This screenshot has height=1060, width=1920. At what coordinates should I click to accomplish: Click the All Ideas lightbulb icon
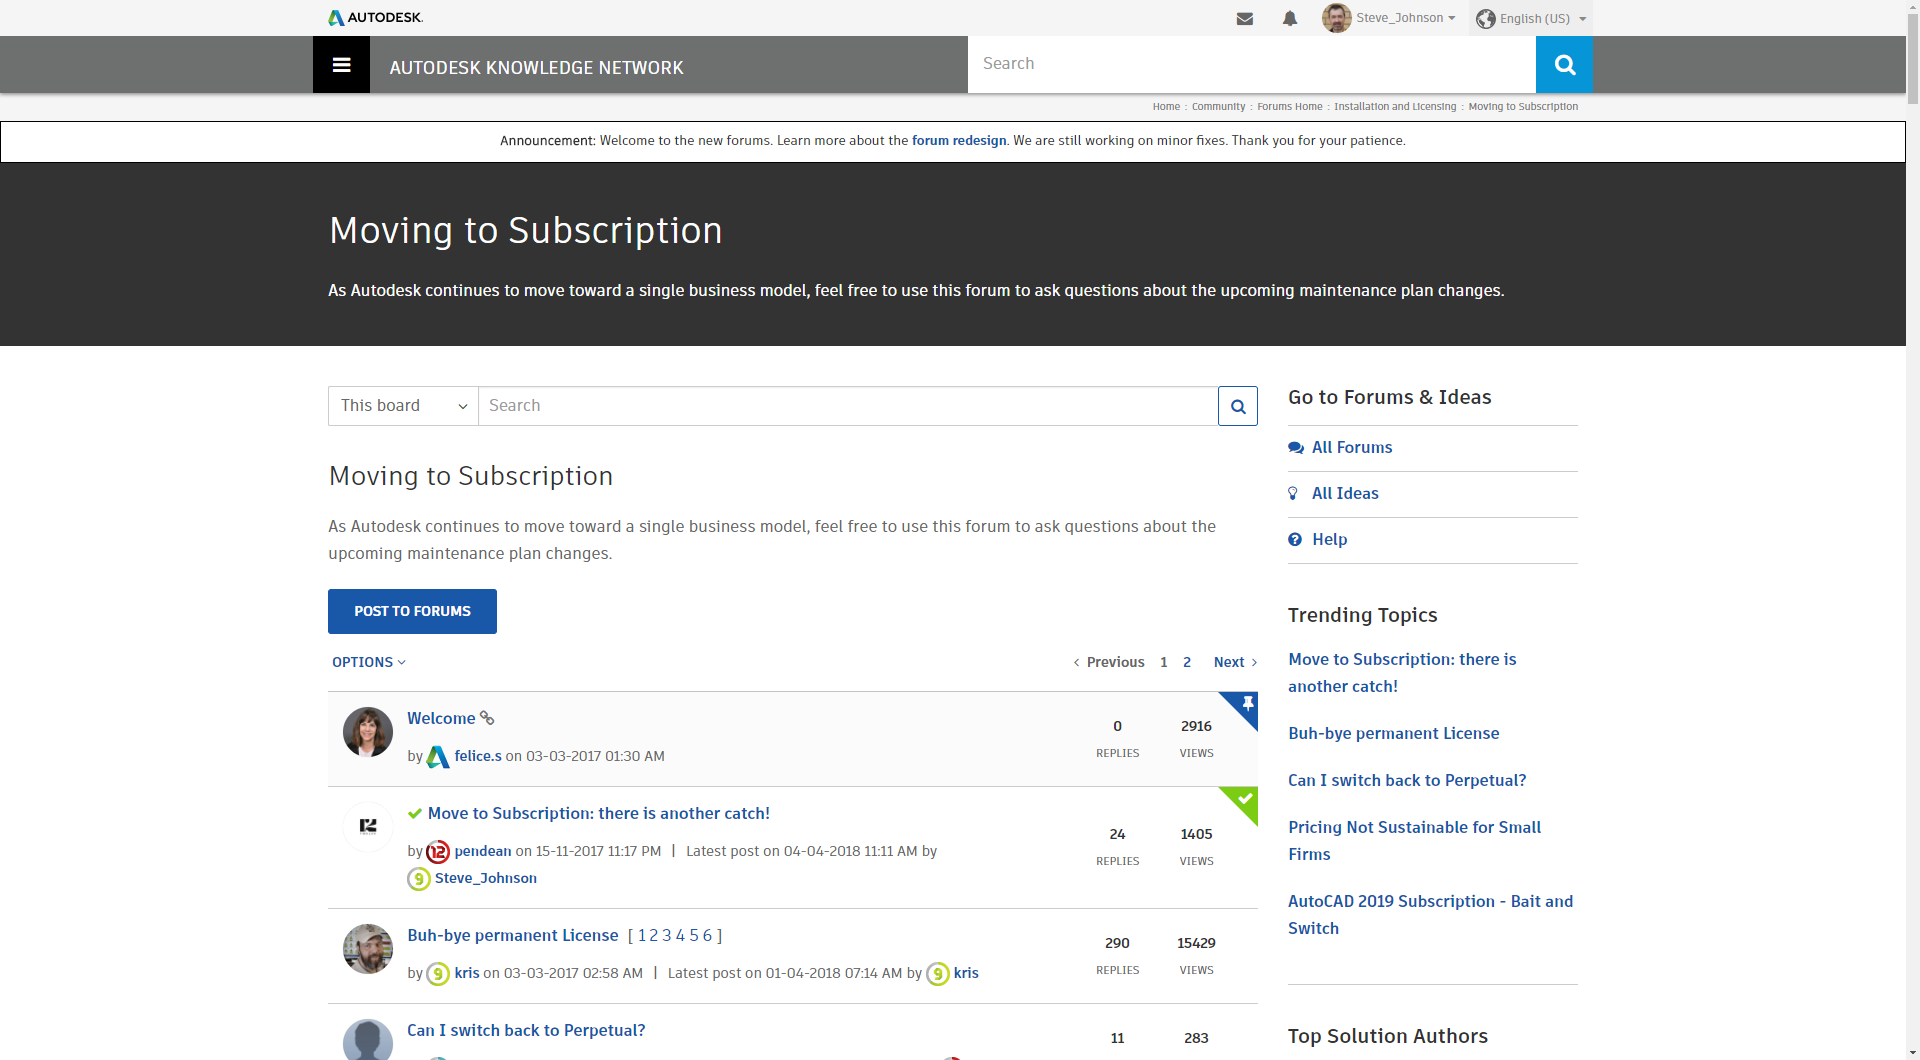point(1293,493)
